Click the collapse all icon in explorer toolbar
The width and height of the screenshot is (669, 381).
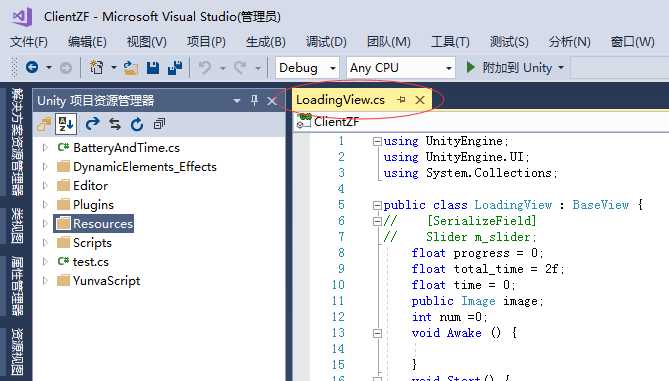click(x=159, y=124)
